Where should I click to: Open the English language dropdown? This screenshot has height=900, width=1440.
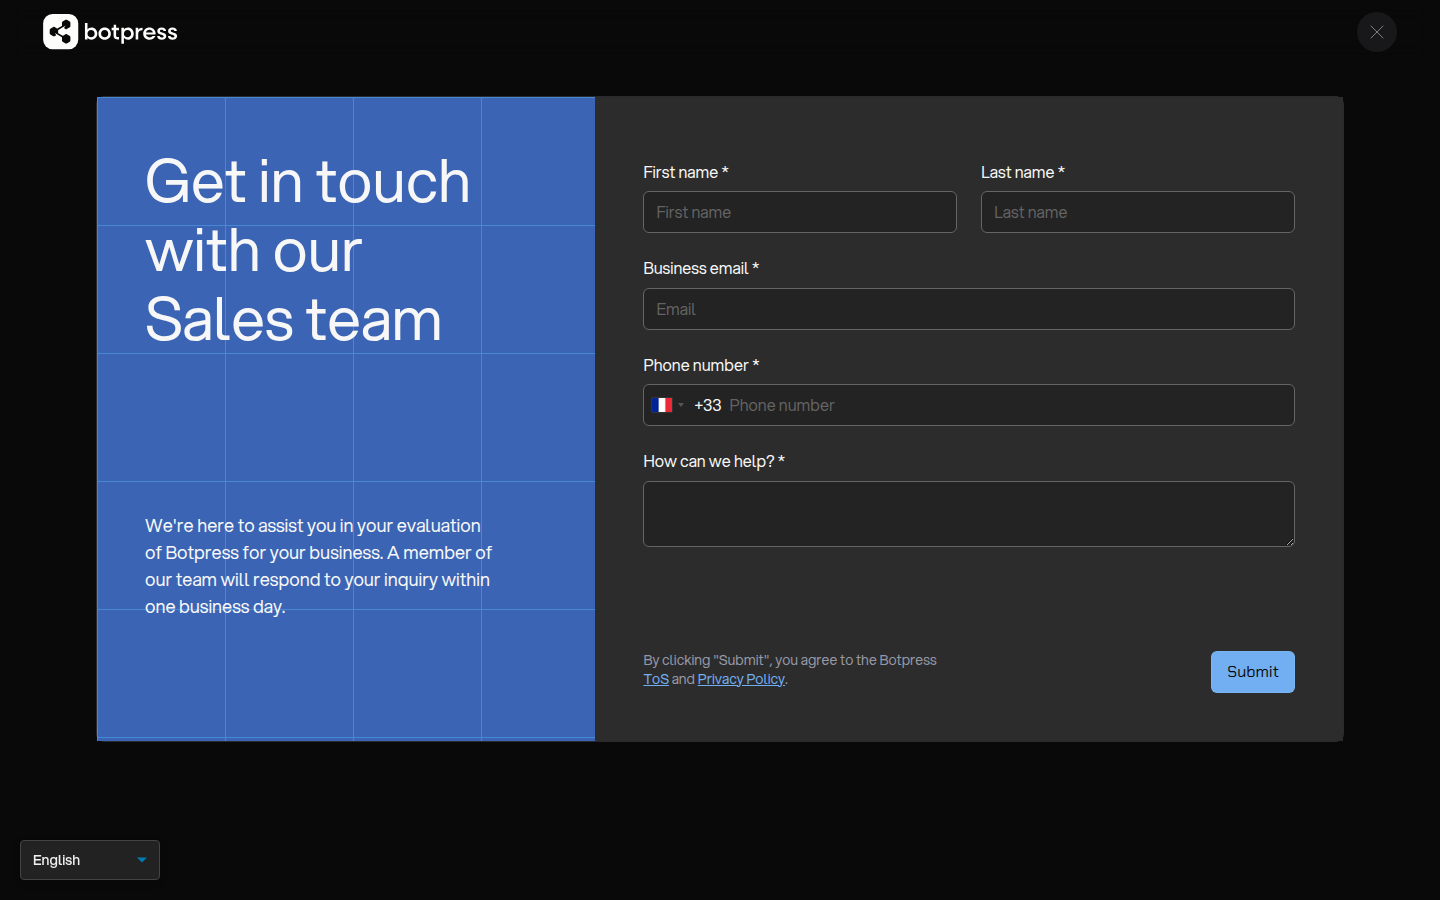pos(89,860)
